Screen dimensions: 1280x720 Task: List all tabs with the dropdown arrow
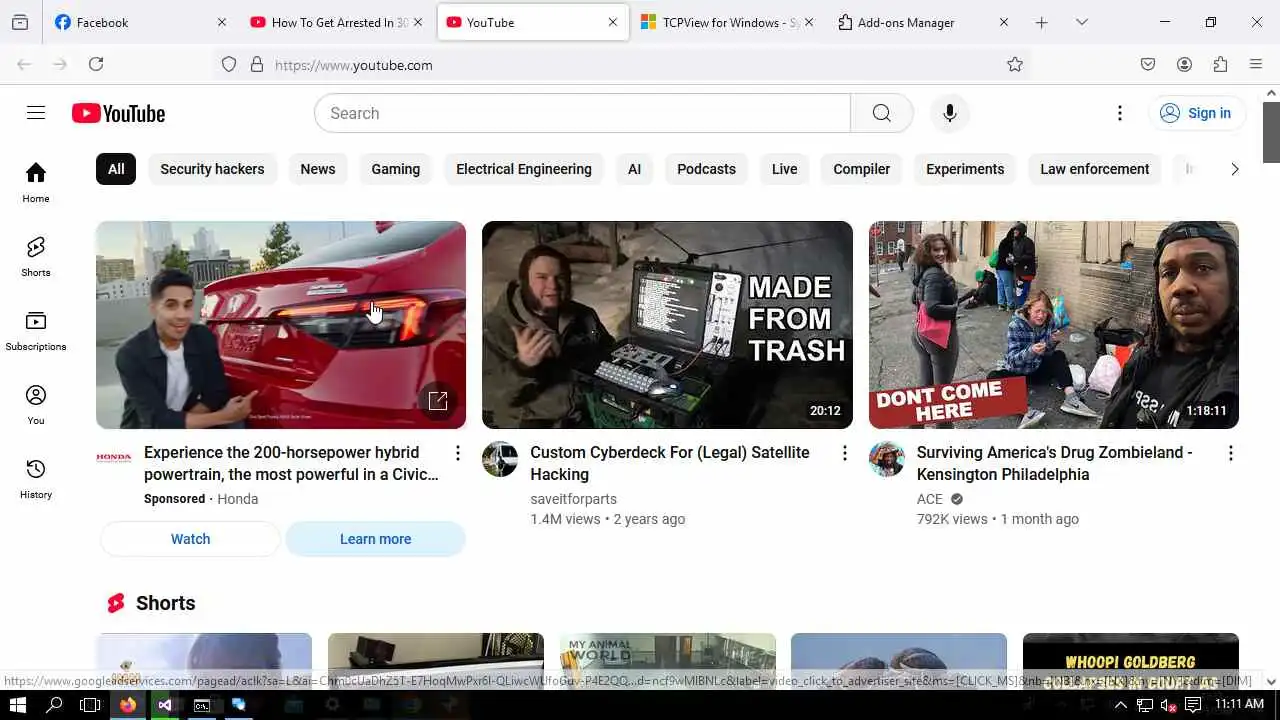[x=1081, y=22]
